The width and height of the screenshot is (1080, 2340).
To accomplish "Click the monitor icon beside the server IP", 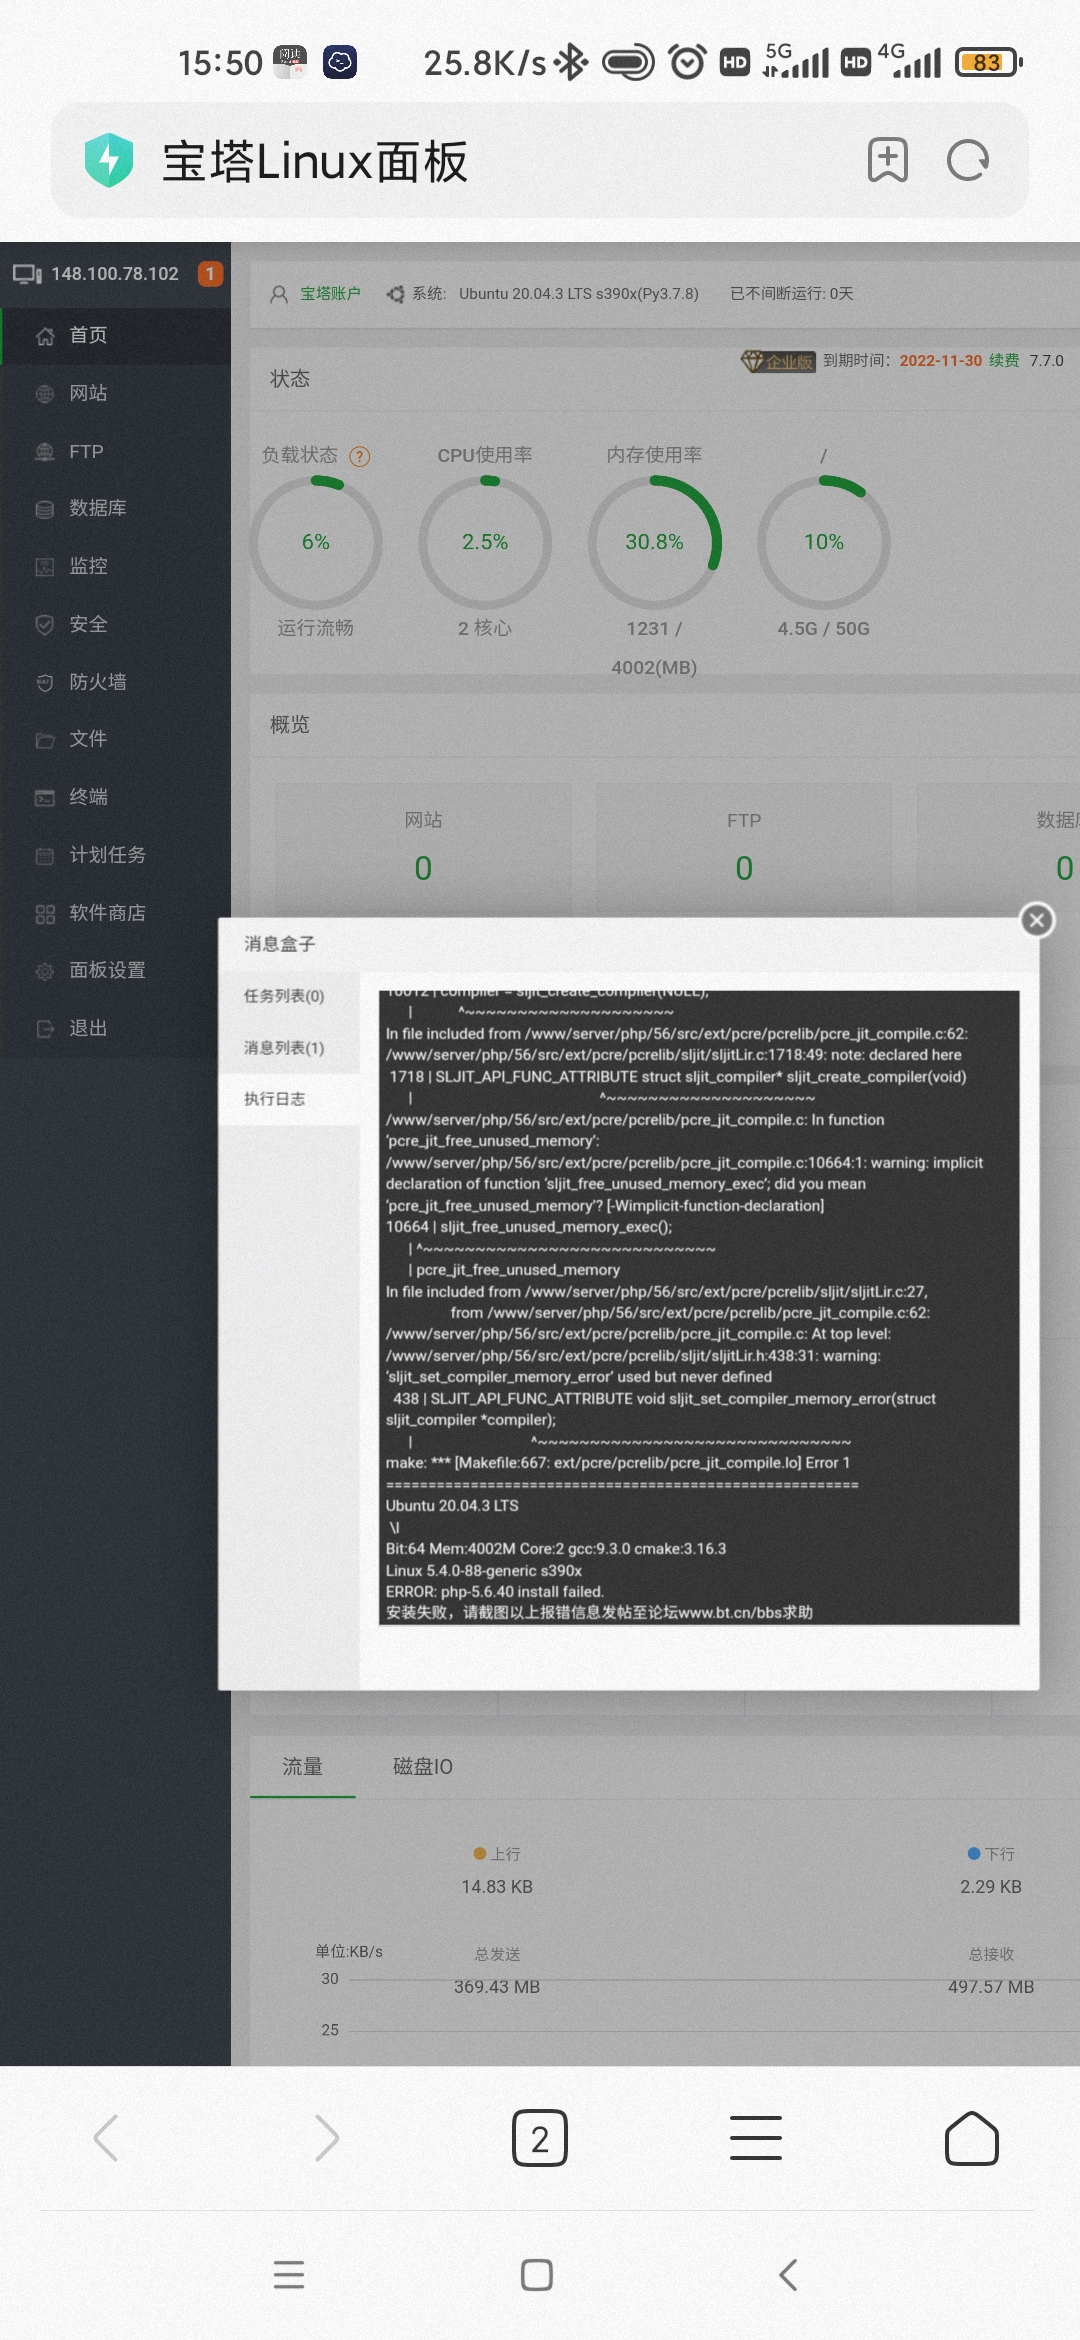I will (27, 274).
